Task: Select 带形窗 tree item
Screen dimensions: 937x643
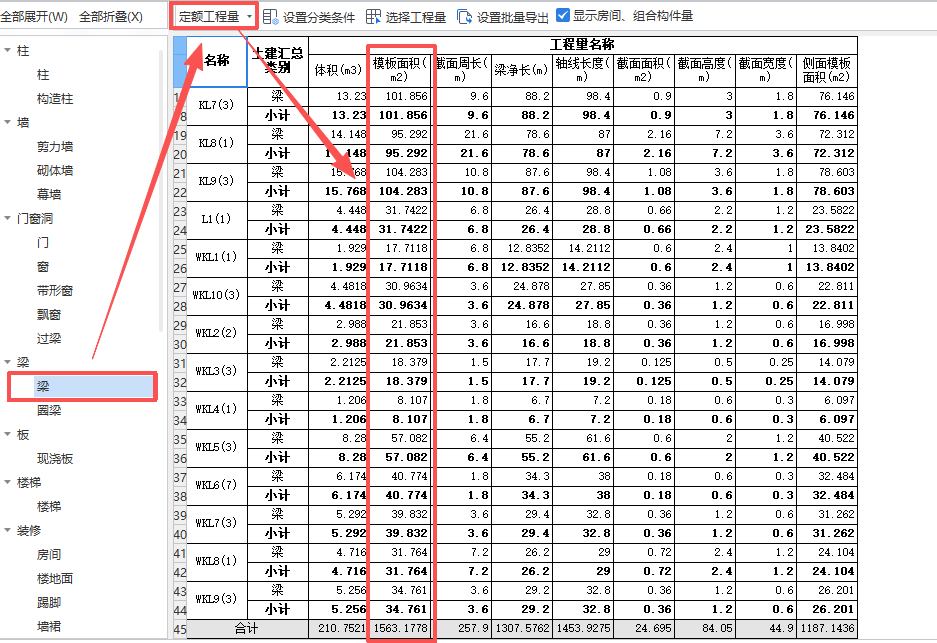Action: pyautogui.click(x=55, y=290)
